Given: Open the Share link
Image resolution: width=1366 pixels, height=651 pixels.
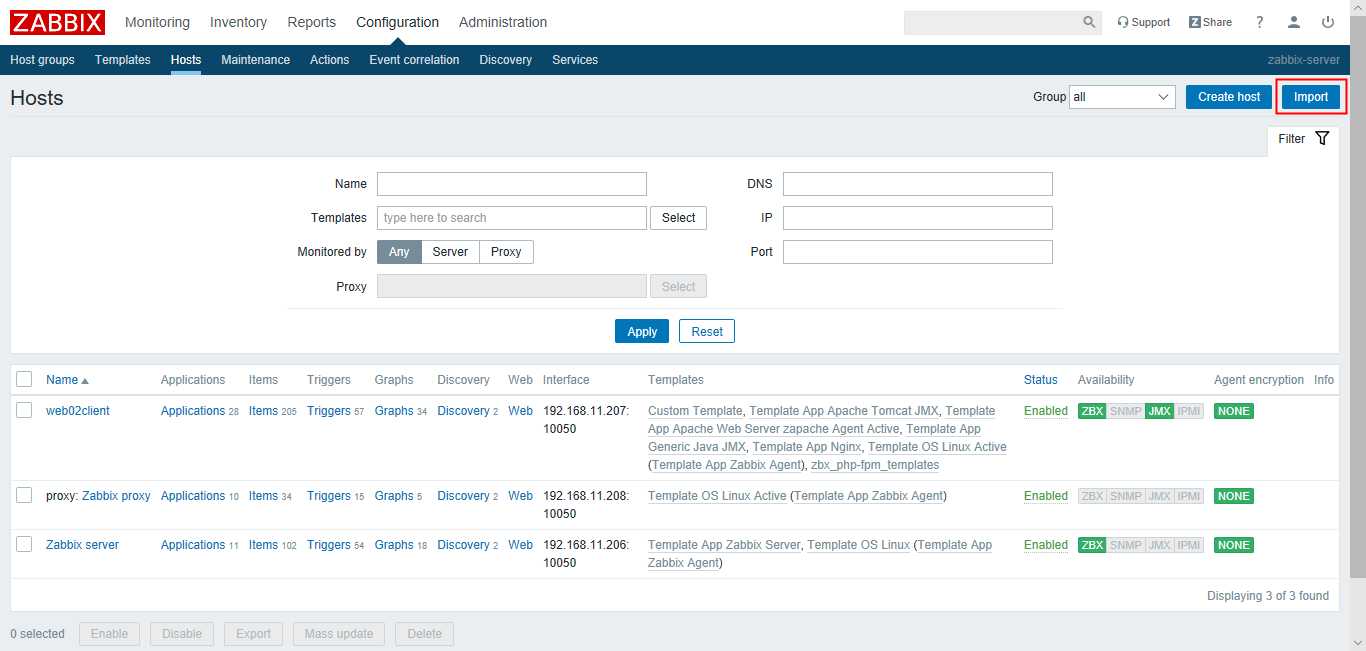Looking at the screenshot, I should tap(1210, 22).
